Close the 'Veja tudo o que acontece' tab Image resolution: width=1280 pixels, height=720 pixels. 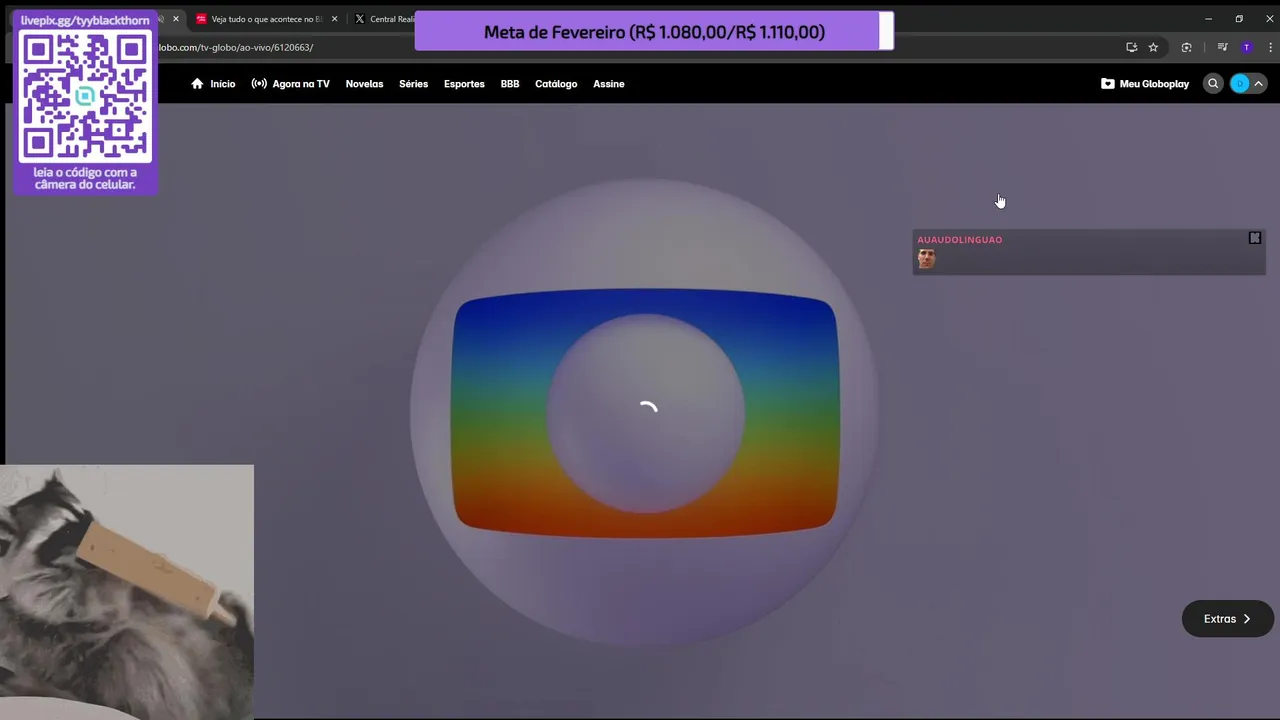(334, 19)
